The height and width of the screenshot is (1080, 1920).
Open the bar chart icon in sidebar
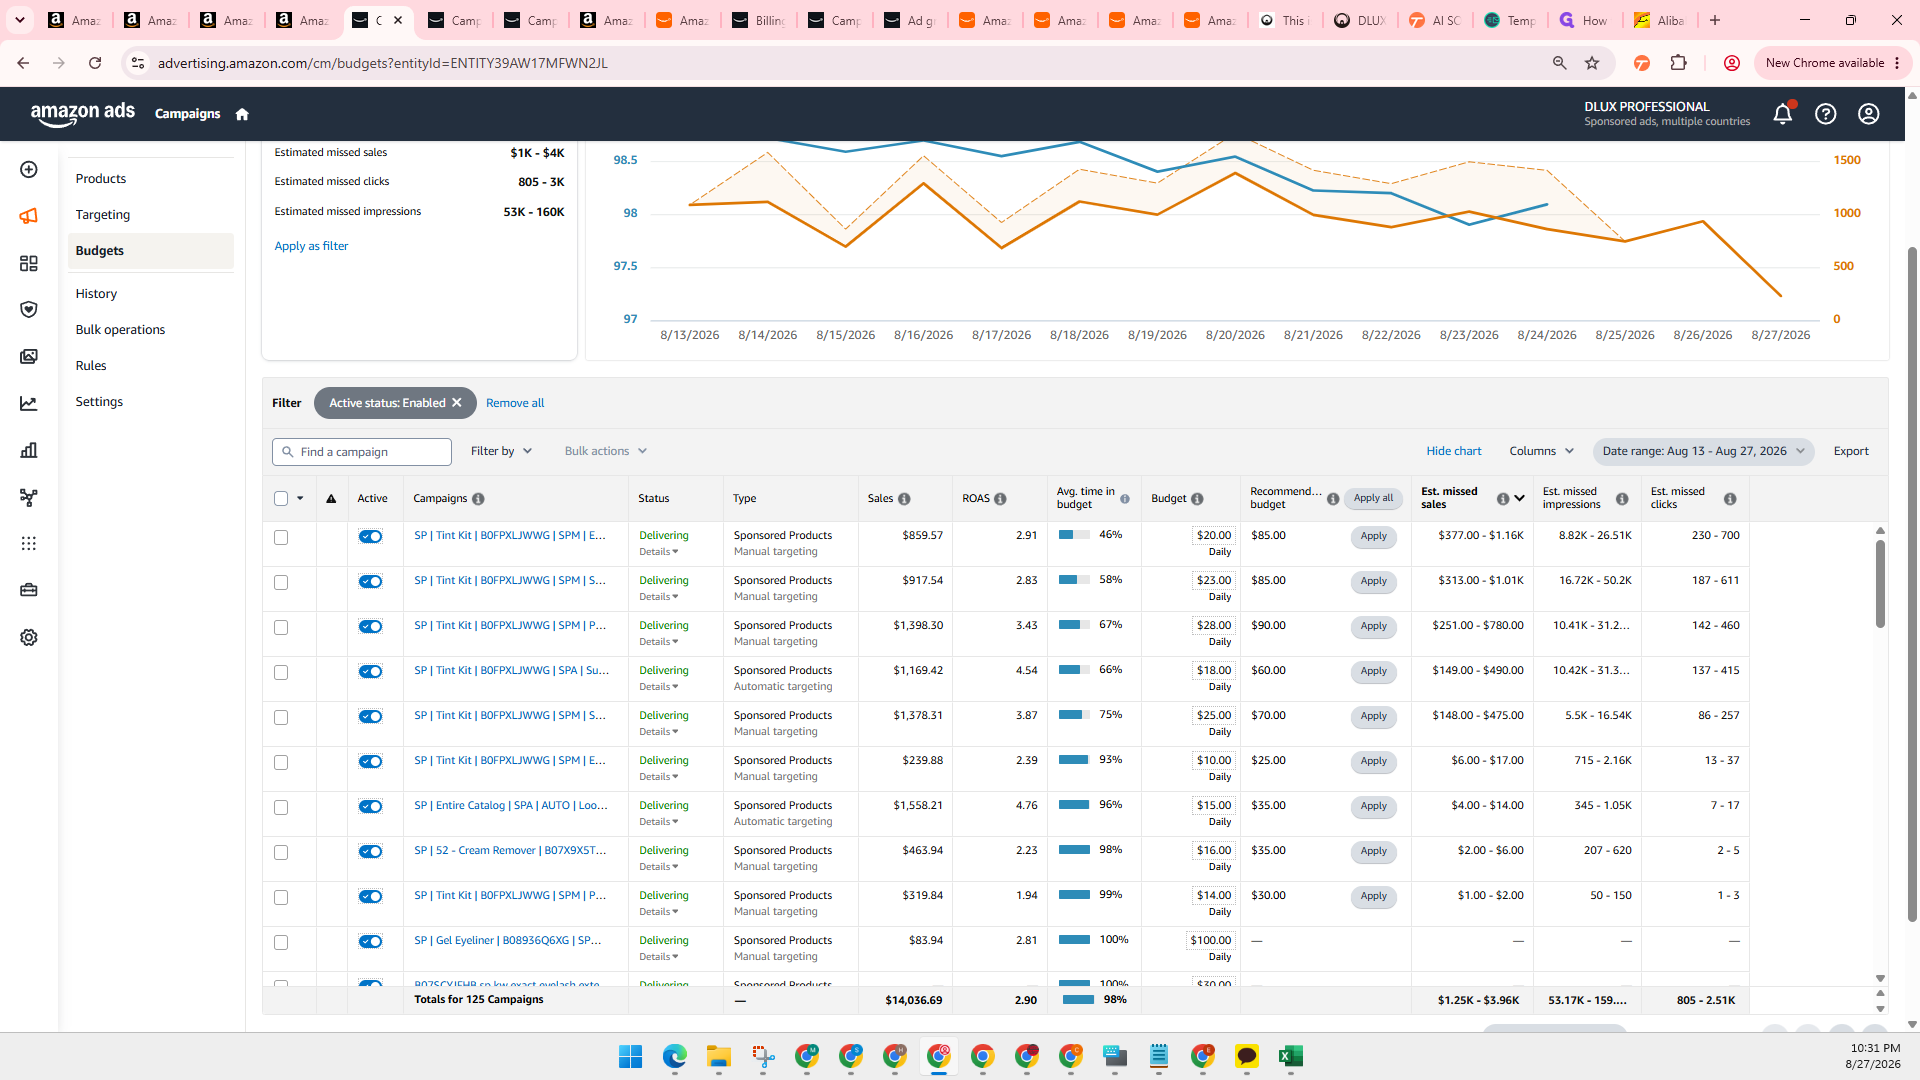tap(29, 450)
